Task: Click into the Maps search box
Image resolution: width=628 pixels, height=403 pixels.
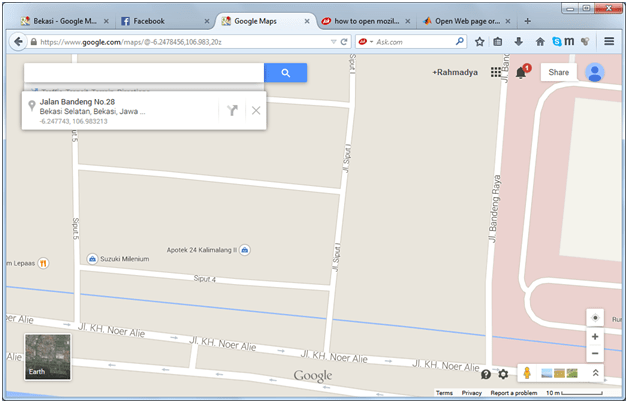Action: tap(143, 73)
